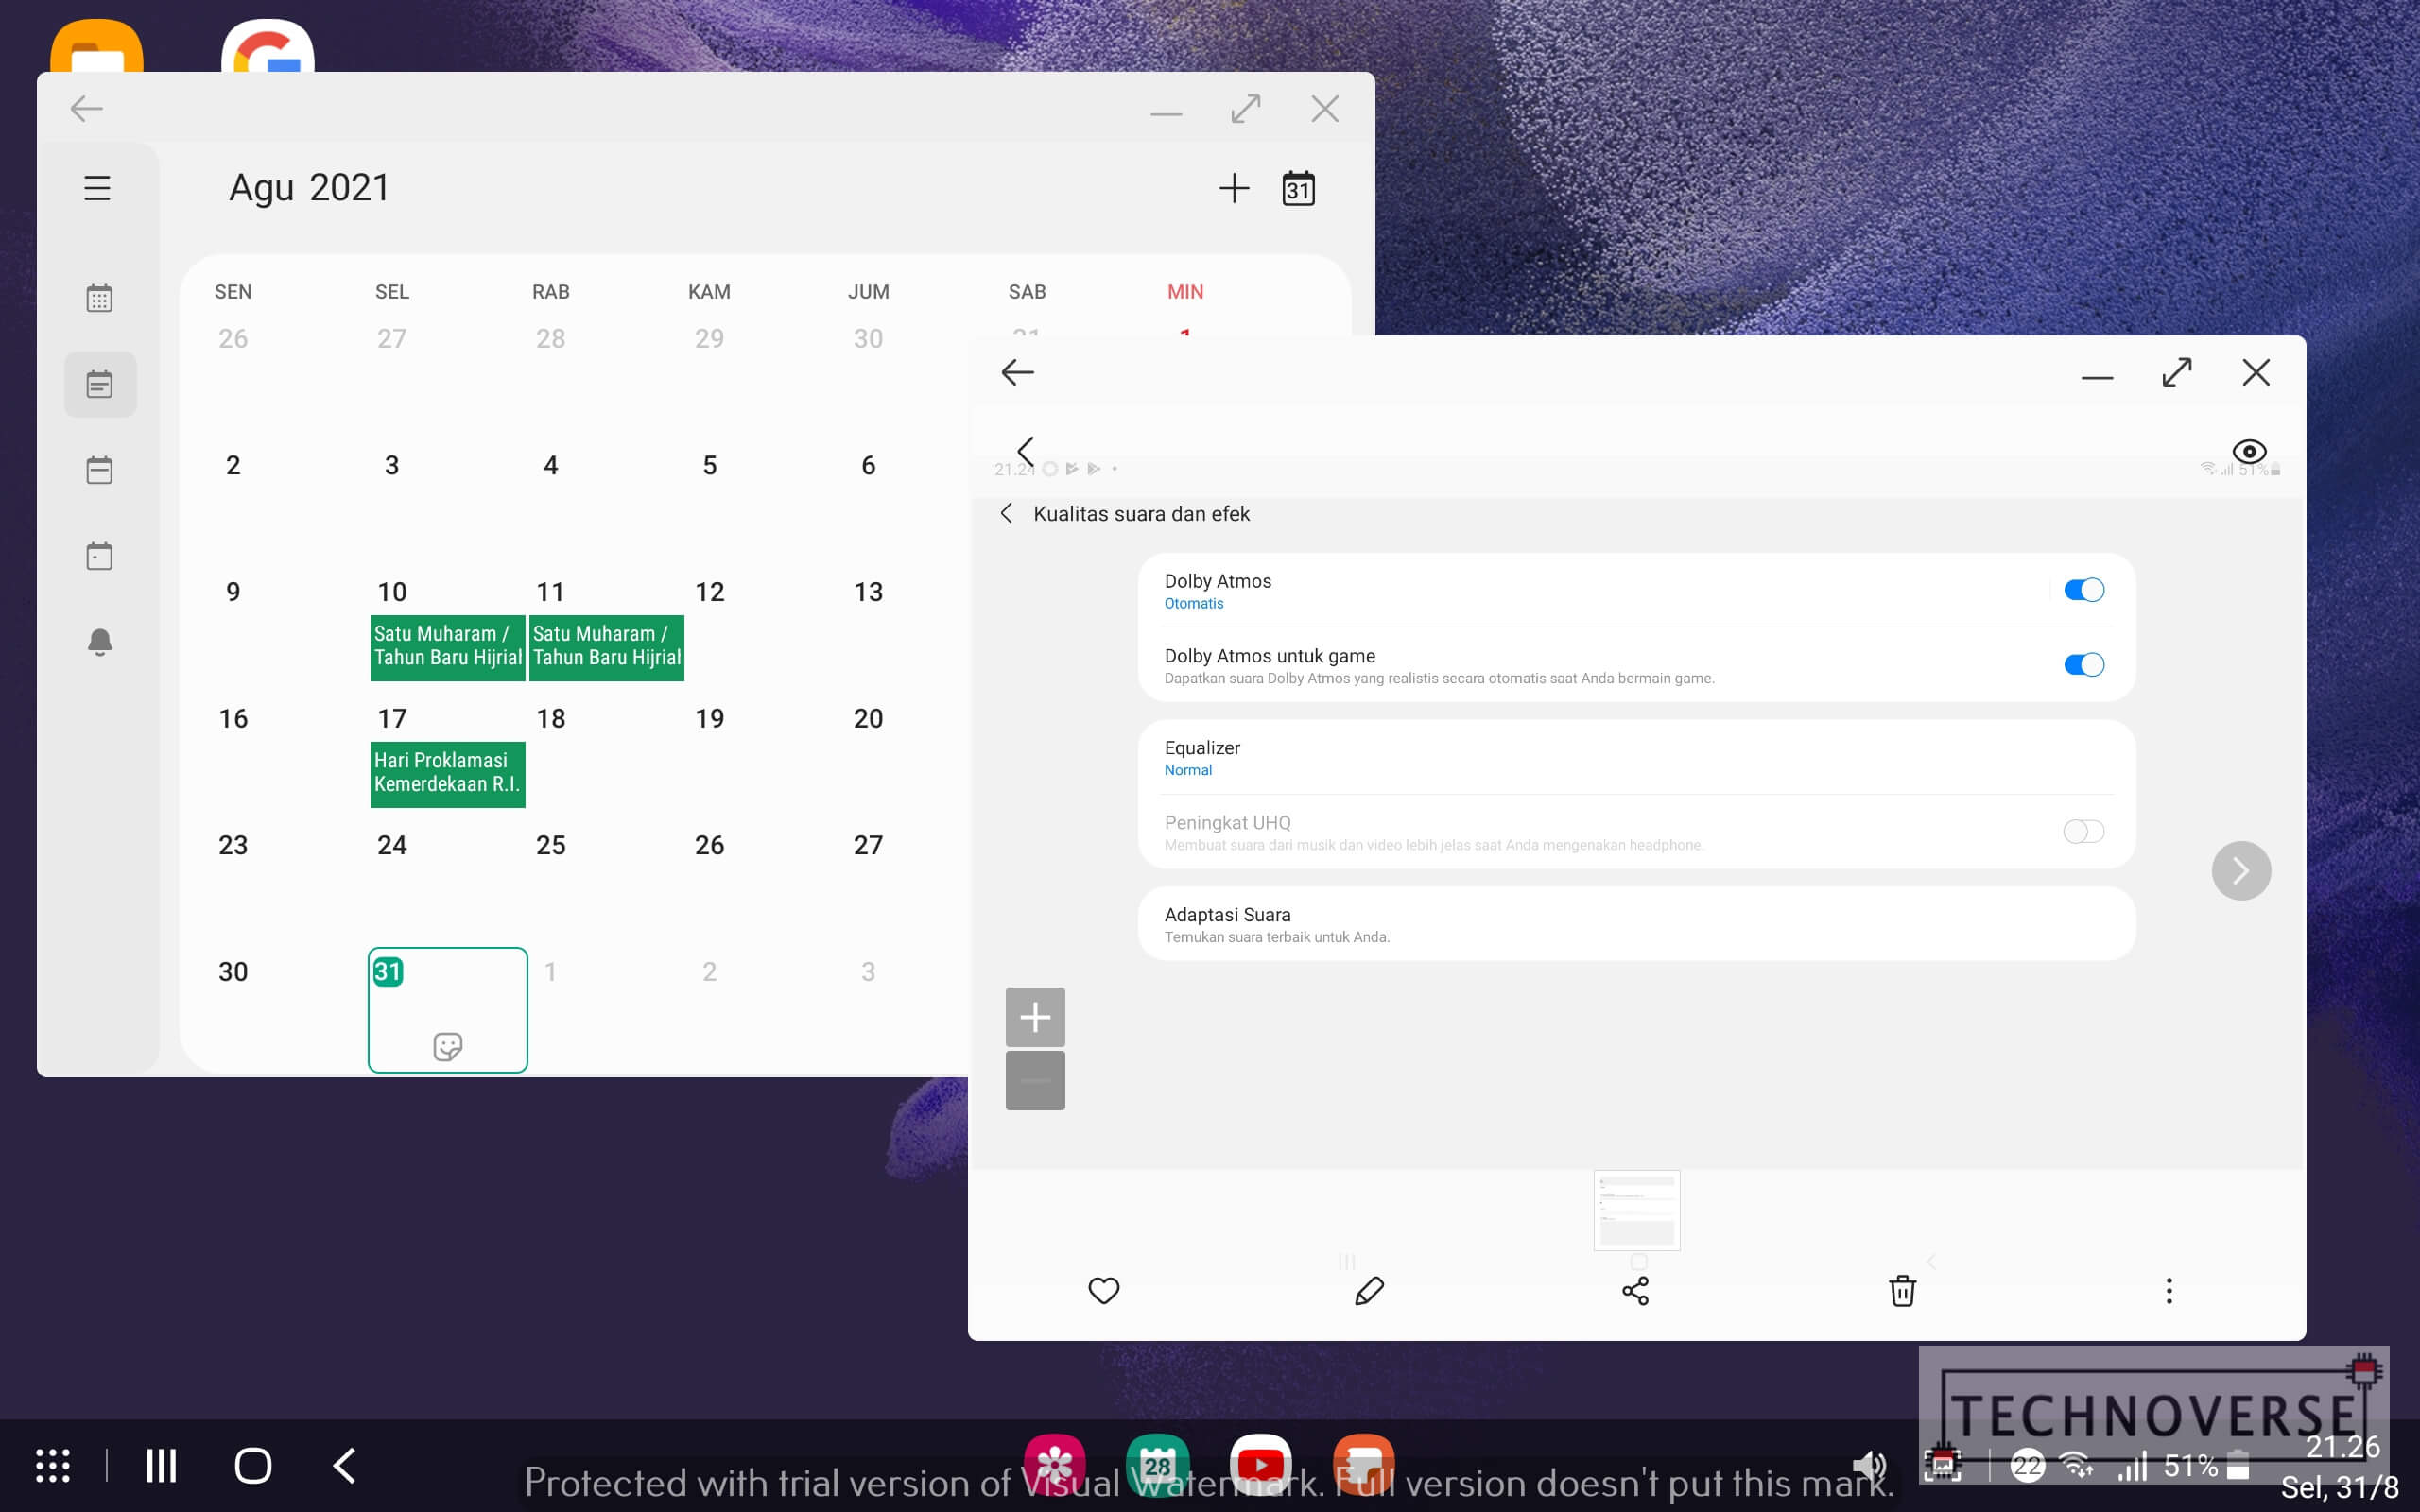This screenshot has height=1512, width=2420.
Task: Show next image with right arrow button
Action: coord(2241,870)
